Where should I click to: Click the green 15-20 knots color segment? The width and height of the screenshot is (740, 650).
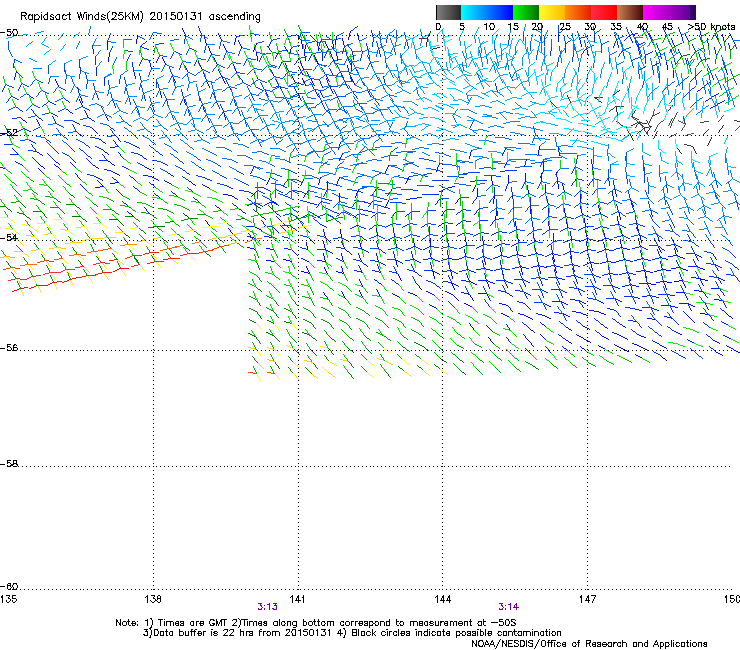(x=526, y=12)
